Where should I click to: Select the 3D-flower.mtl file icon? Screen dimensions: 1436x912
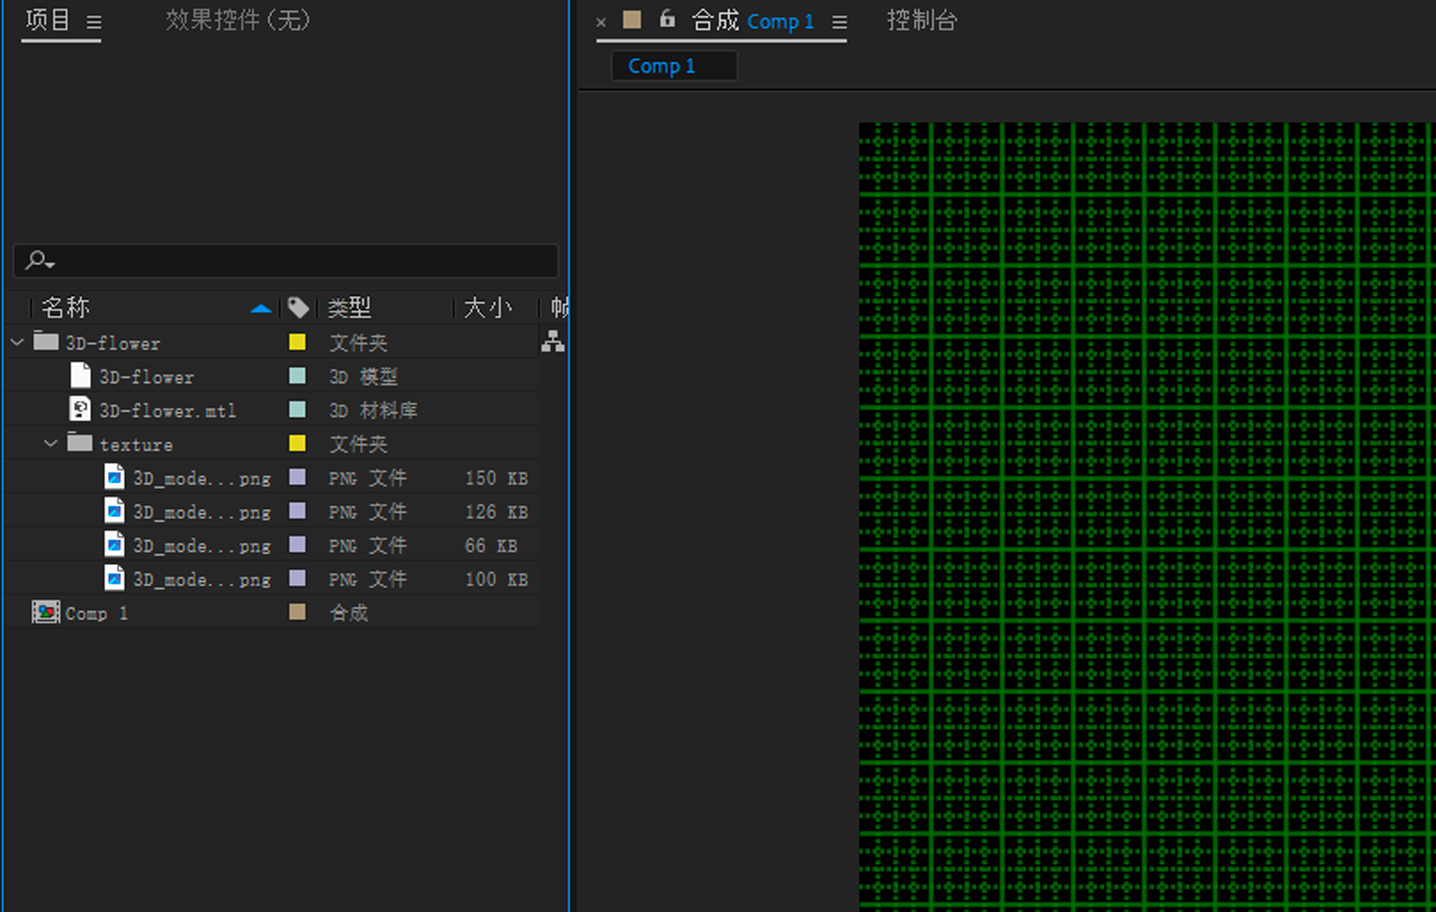80,409
